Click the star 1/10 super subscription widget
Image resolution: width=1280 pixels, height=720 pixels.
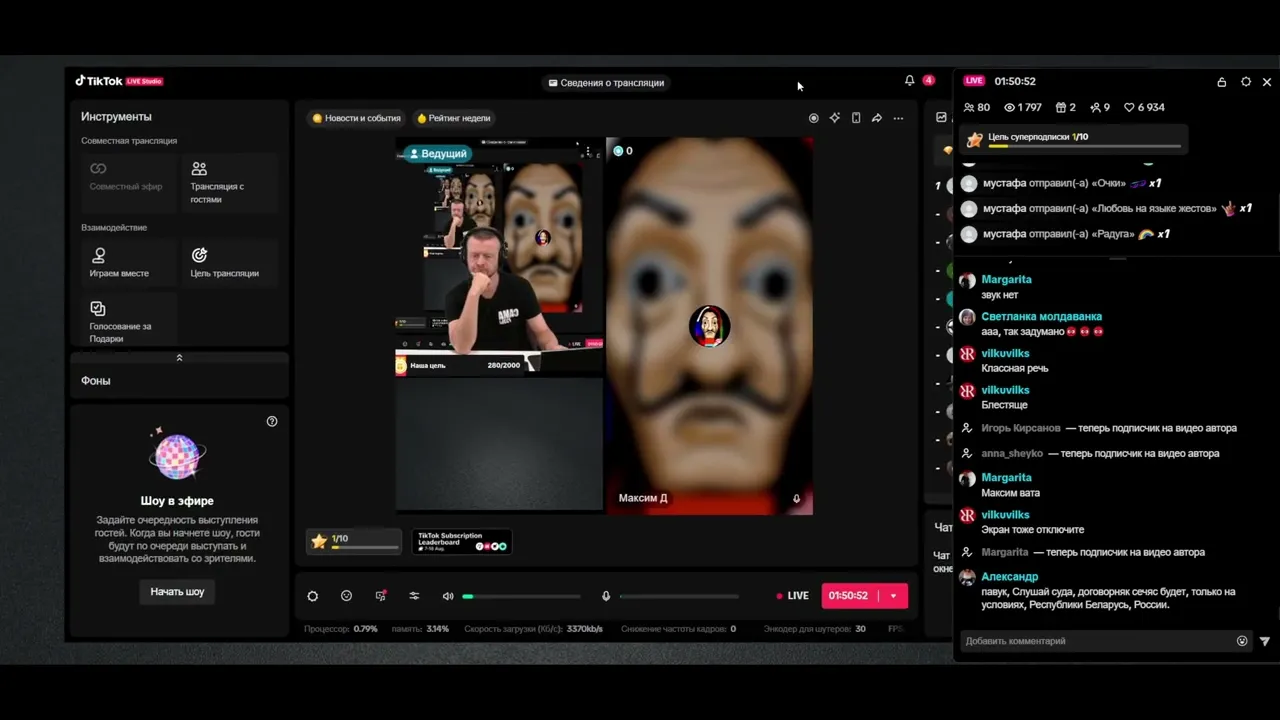coord(354,541)
